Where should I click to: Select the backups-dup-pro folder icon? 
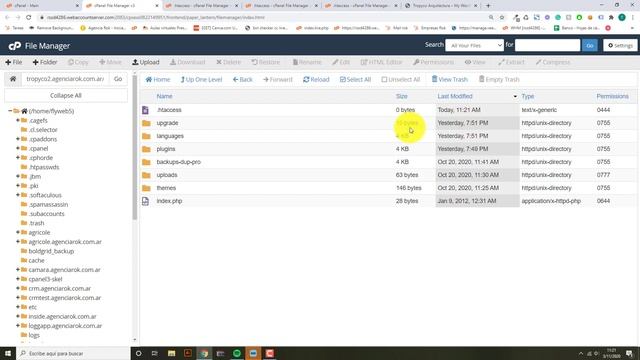pyautogui.click(x=146, y=162)
